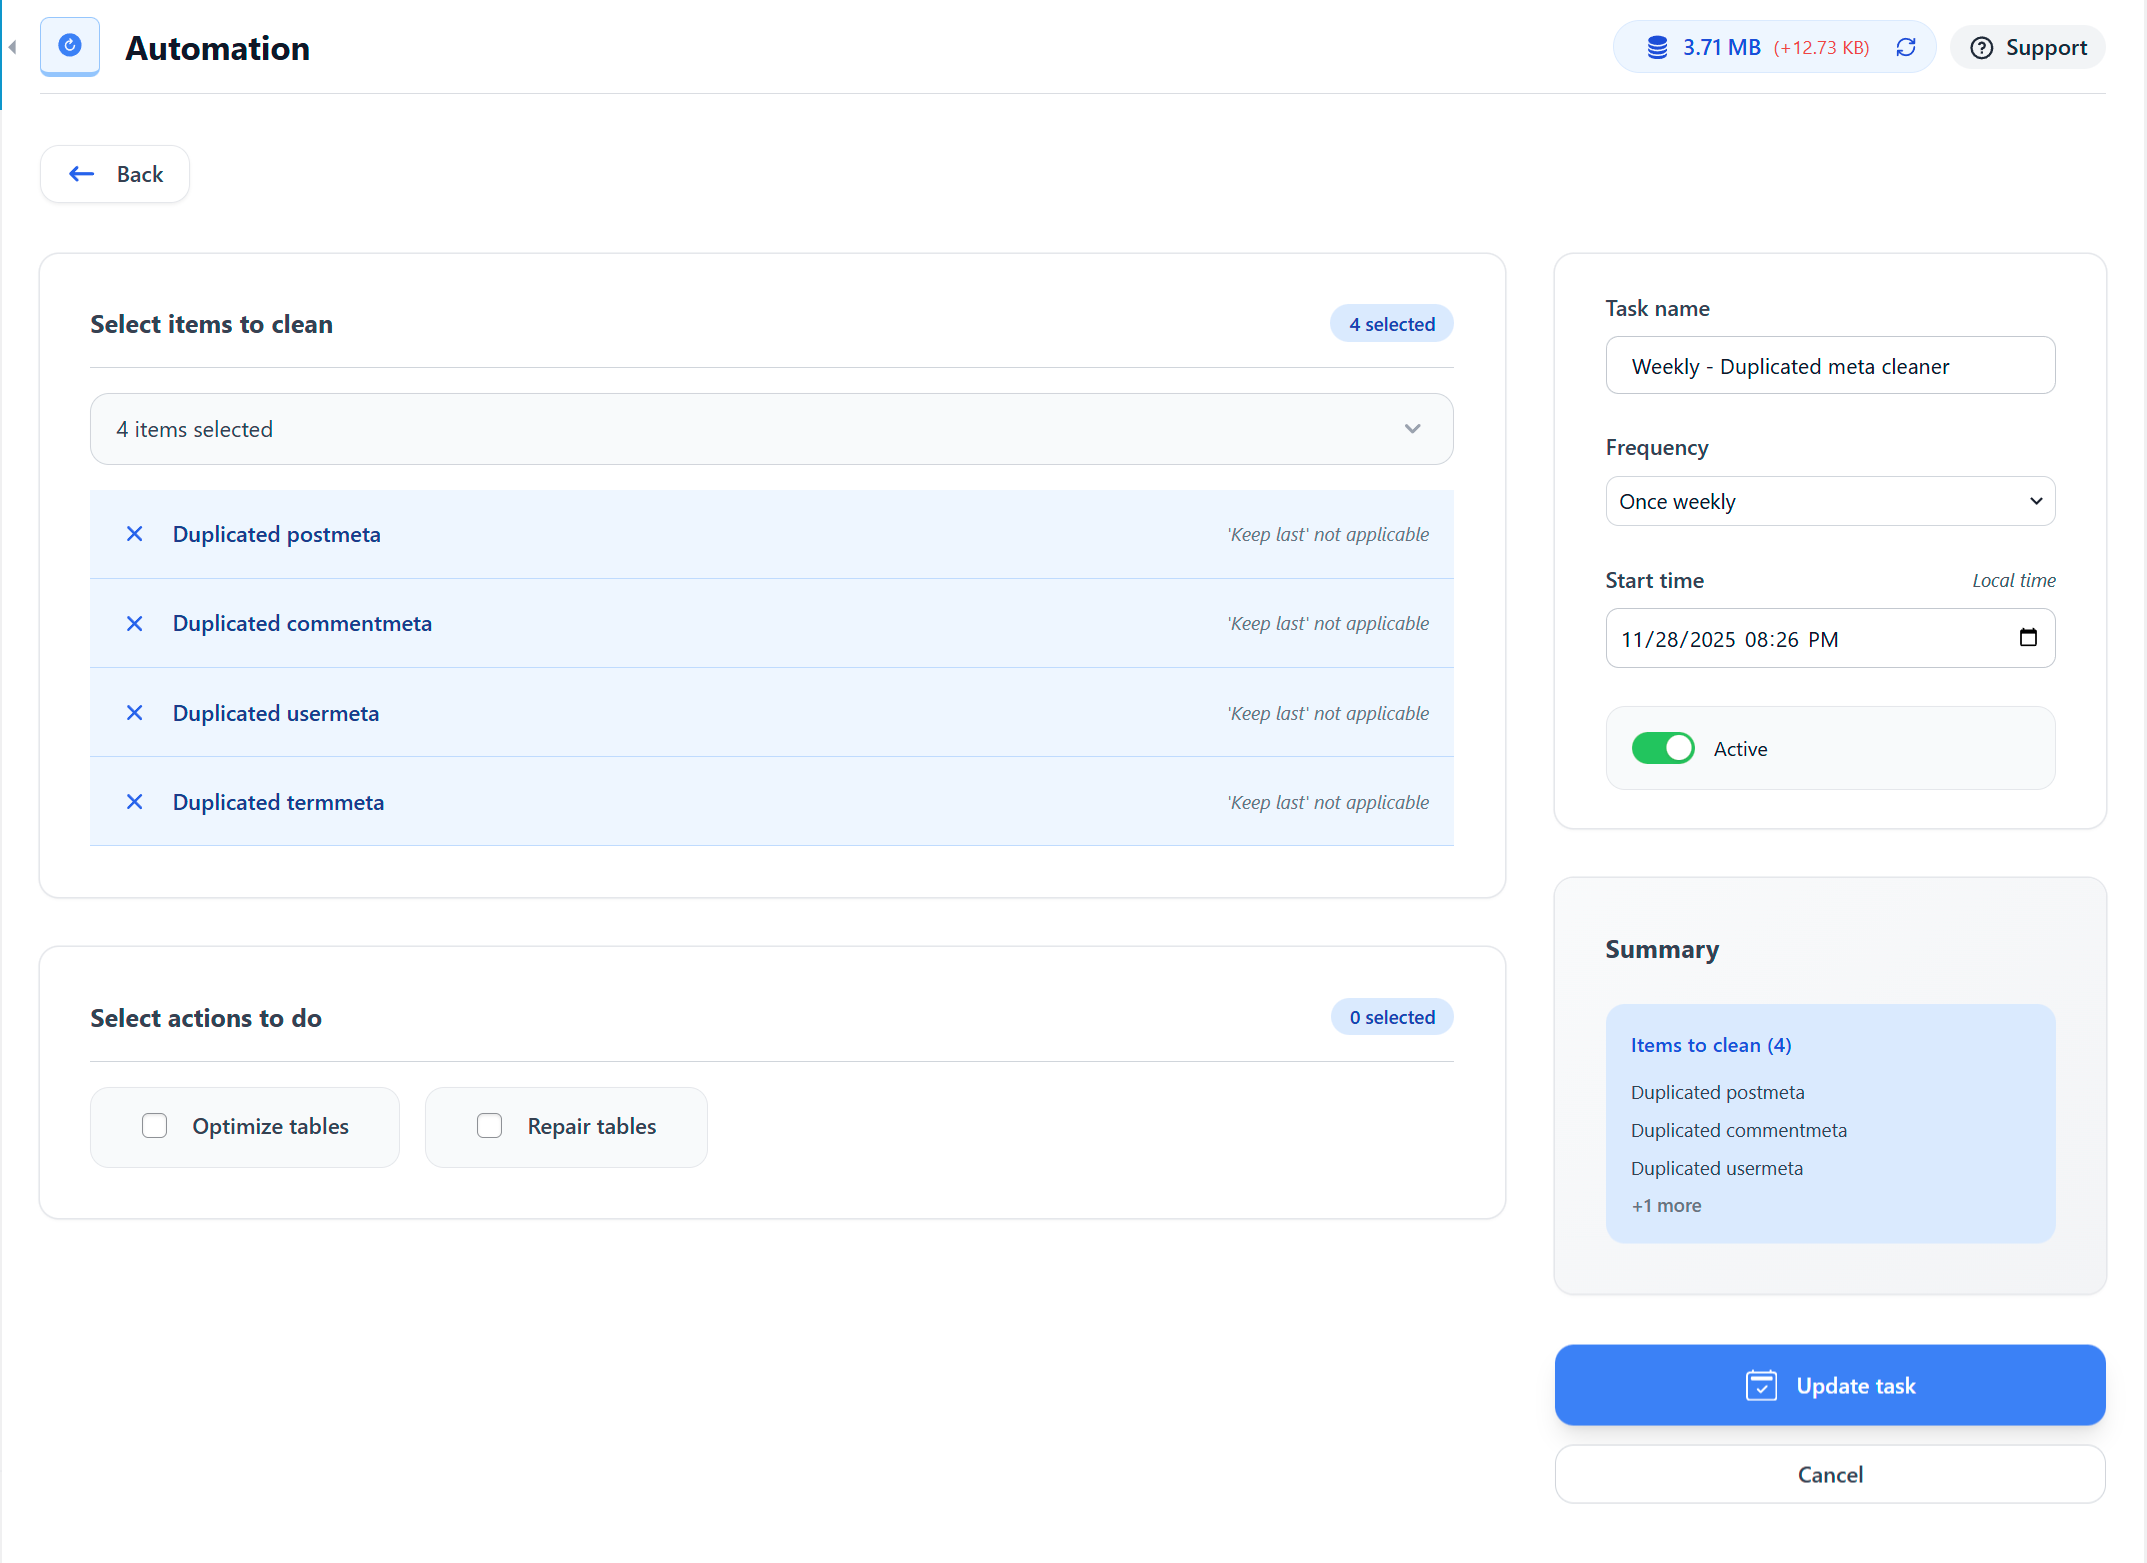Remove Duplicated termmeta via the X icon
Image resolution: width=2147 pixels, height=1563 pixels.
[x=135, y=801]
